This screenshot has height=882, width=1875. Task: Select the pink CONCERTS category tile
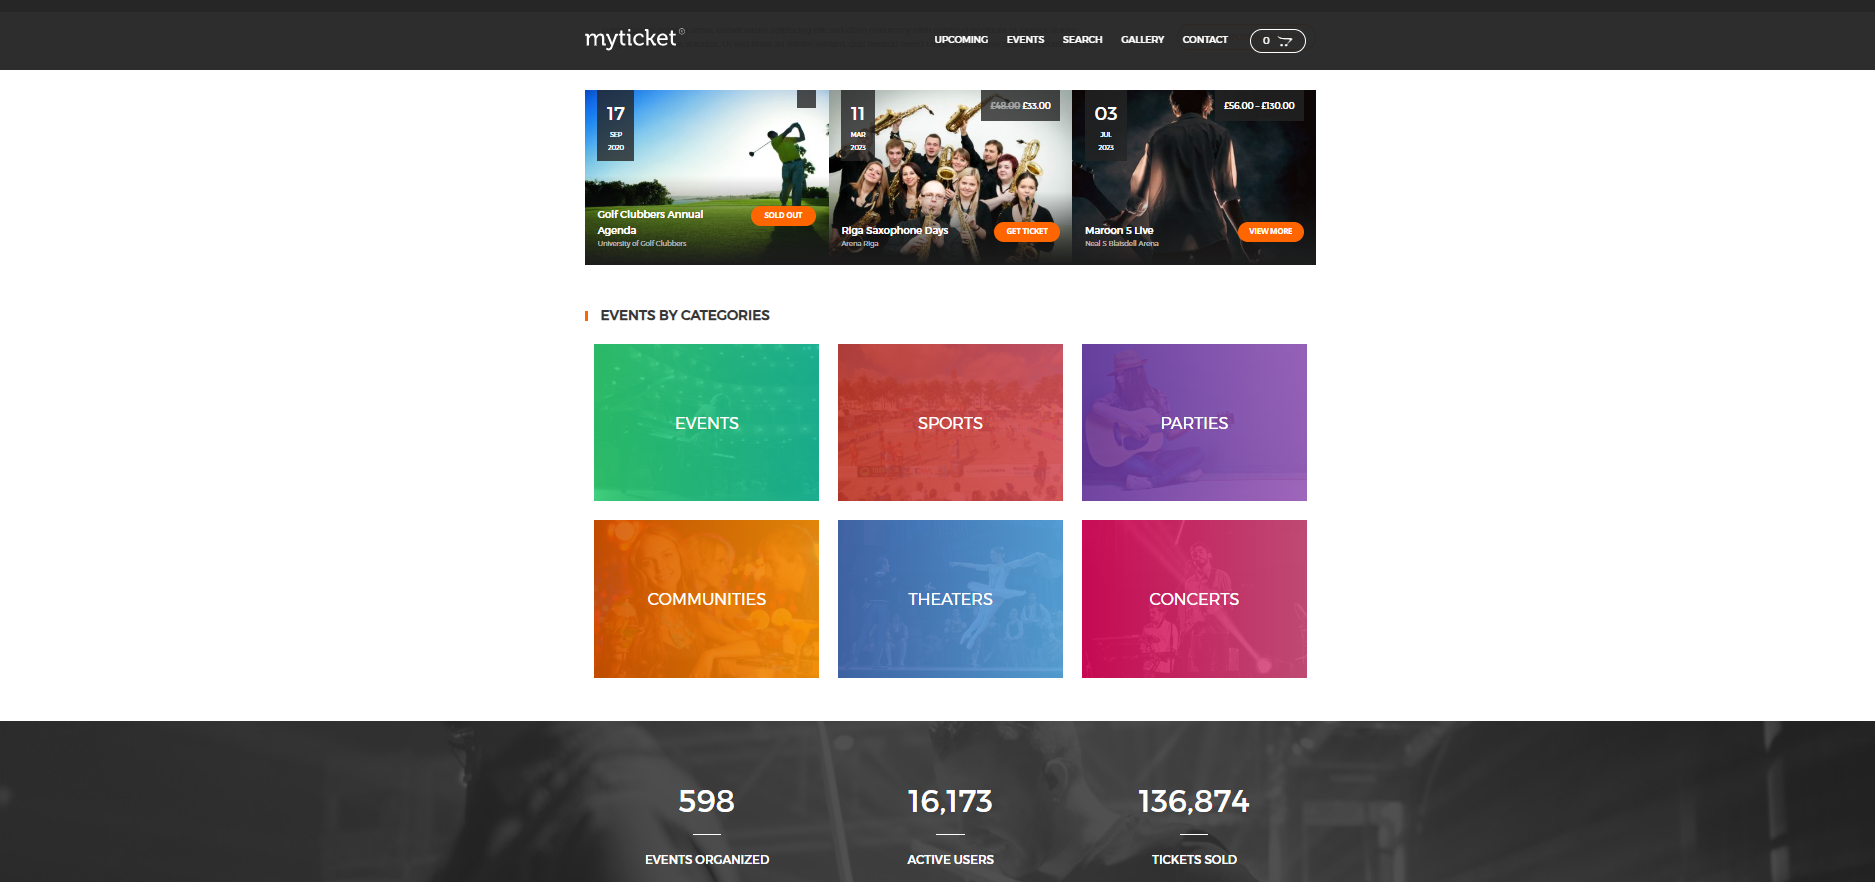(1194, 599)
